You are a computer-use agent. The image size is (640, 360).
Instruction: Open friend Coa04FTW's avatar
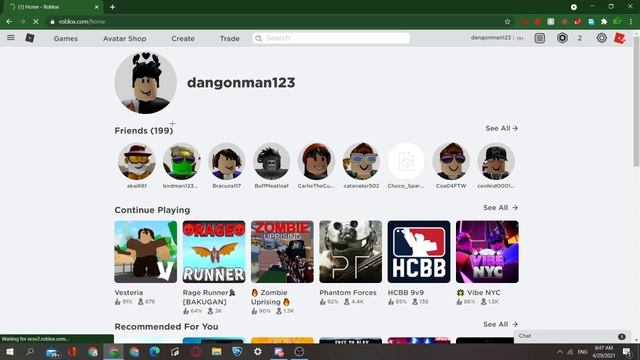coord(451,162)
